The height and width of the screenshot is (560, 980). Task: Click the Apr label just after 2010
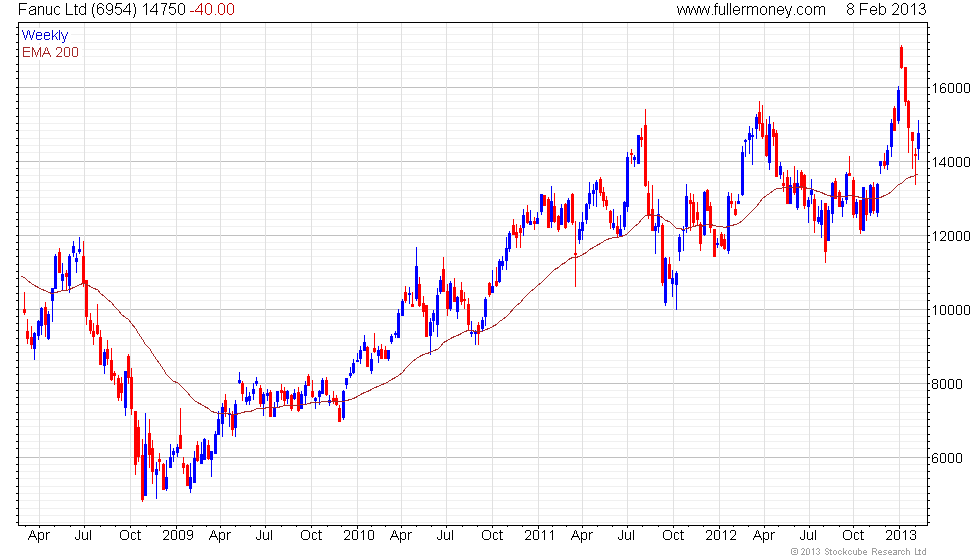[x=401, y=536]
